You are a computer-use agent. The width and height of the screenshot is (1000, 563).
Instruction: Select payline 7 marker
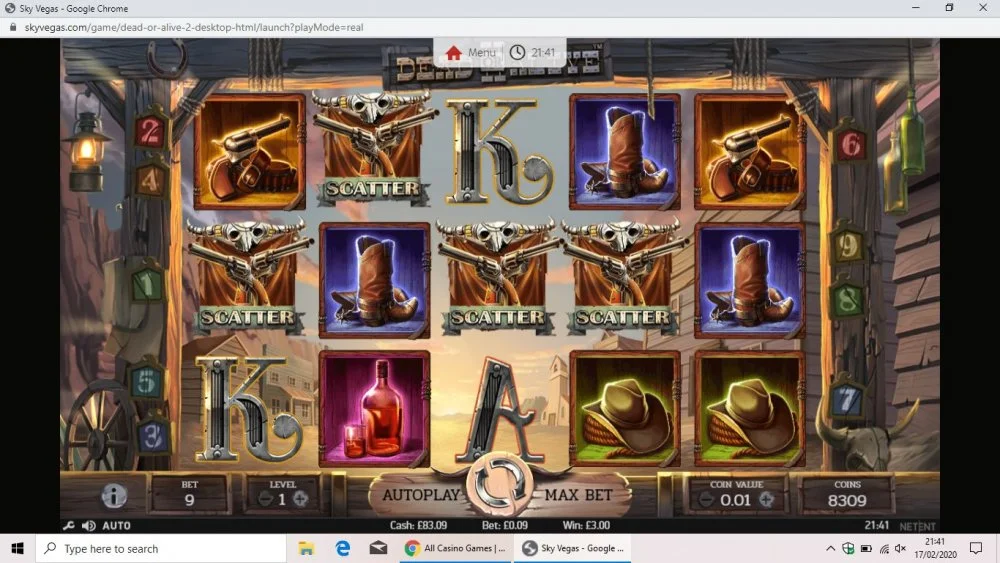pos(846,399)
